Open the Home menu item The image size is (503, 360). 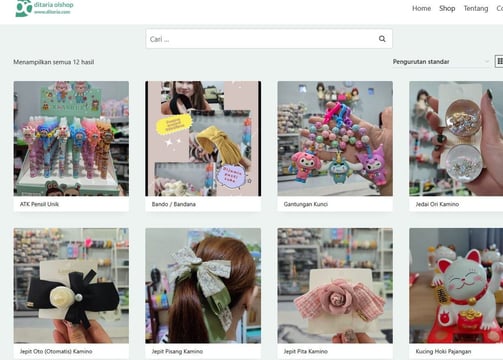(x=421, y=8)
